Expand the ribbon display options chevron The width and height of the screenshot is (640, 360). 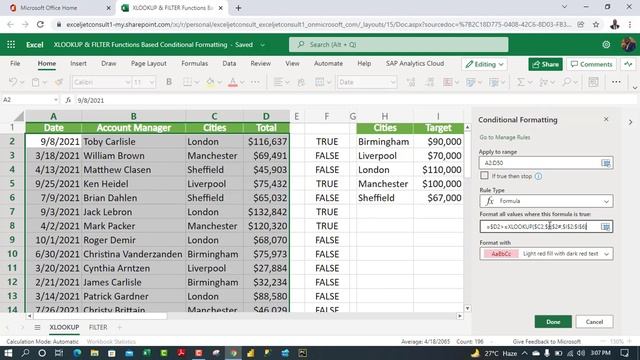tap(634, 87)
